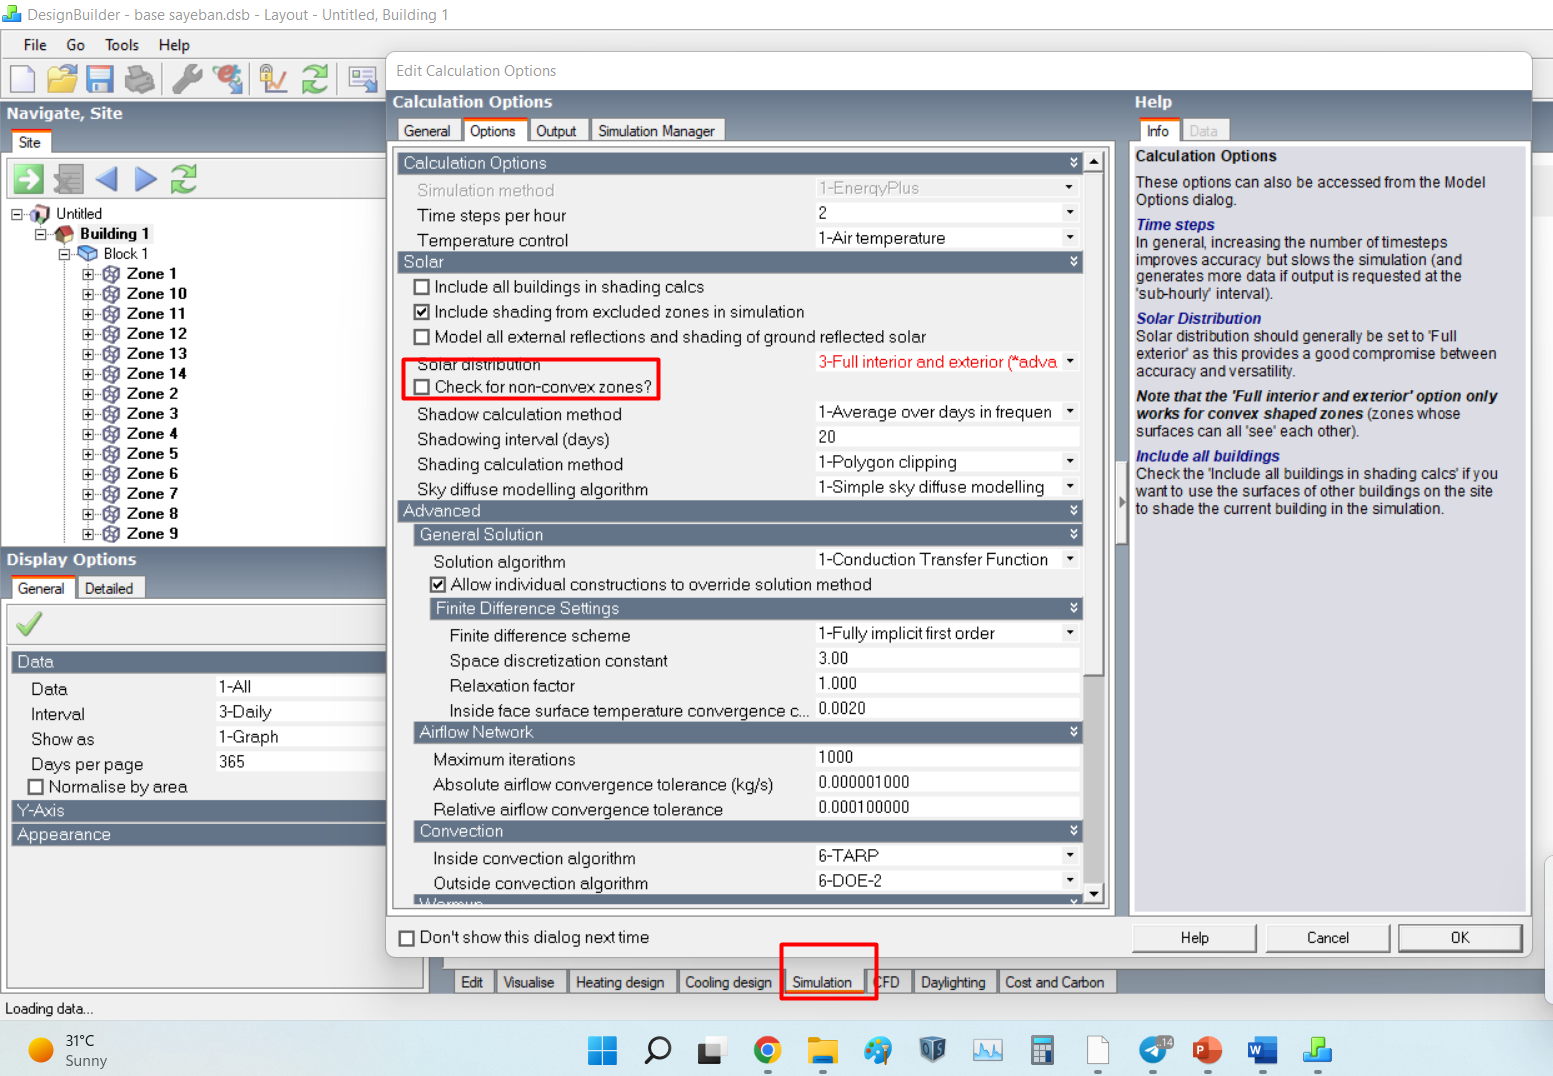Apply display options with the green checkmark

click(29, 624)
